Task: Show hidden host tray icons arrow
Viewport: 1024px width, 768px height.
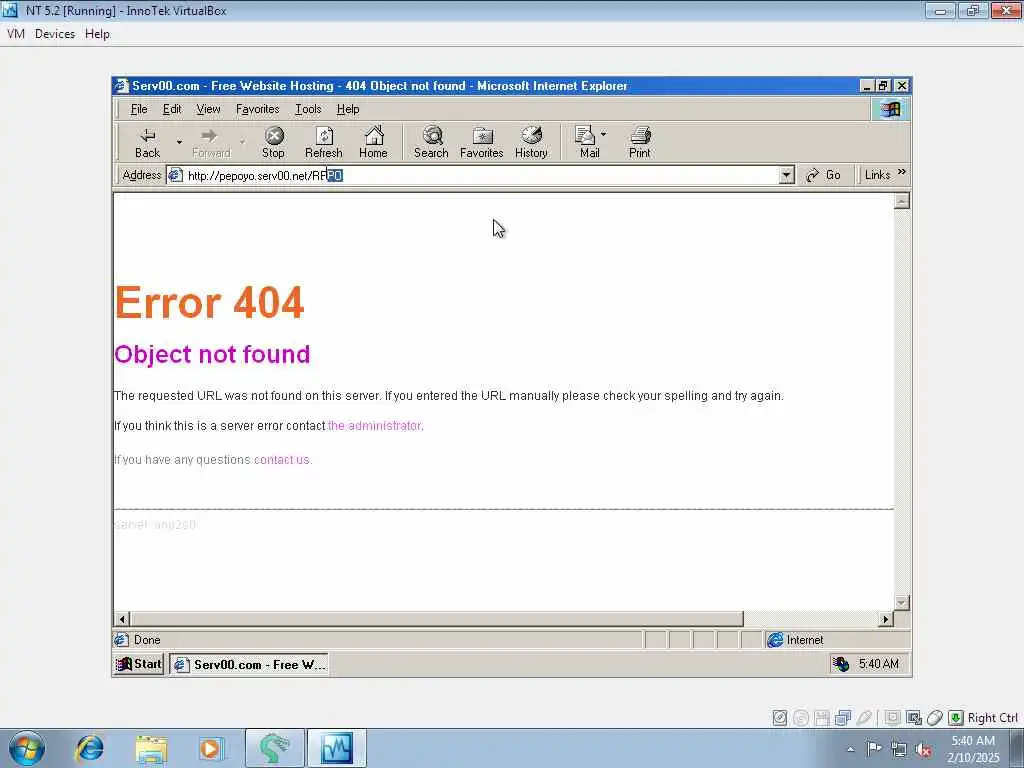Action: [850, 749]
